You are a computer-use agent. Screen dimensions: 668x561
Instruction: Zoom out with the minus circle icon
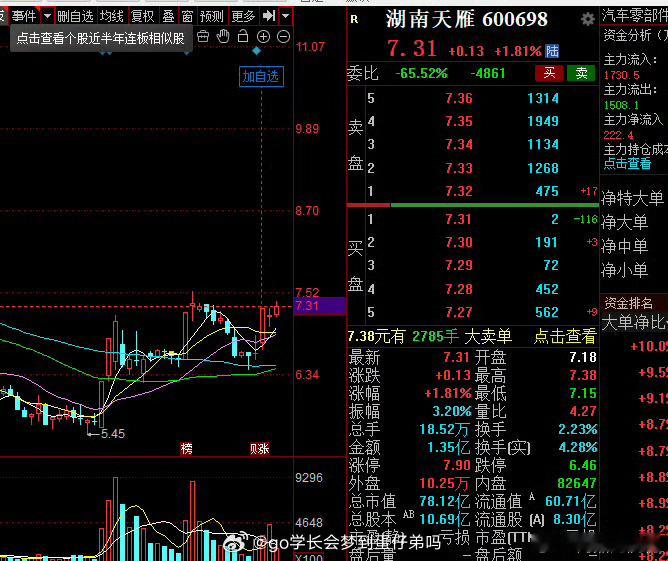pyautogui.click(x=283, y=37)
